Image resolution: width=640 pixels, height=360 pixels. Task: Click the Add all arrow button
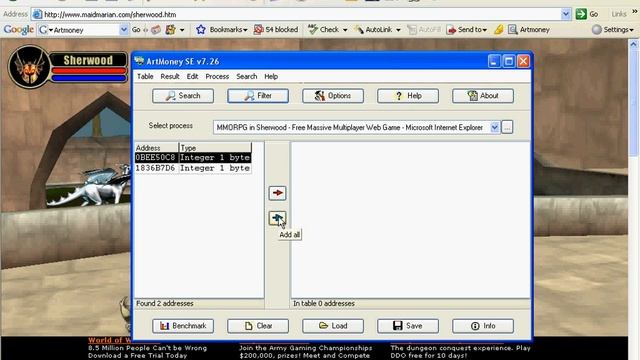(x=277, y=218)
